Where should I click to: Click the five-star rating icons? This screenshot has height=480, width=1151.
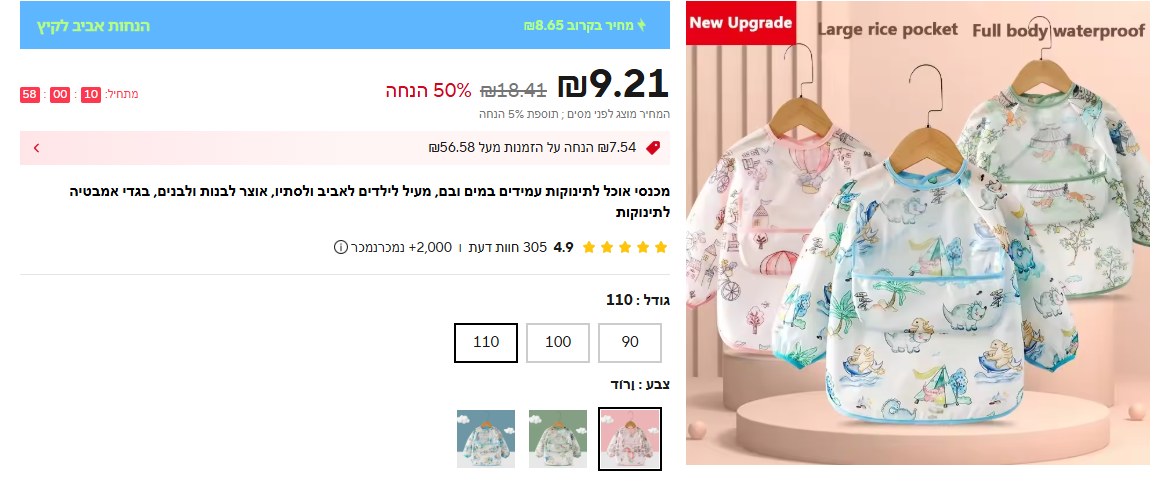625,247
